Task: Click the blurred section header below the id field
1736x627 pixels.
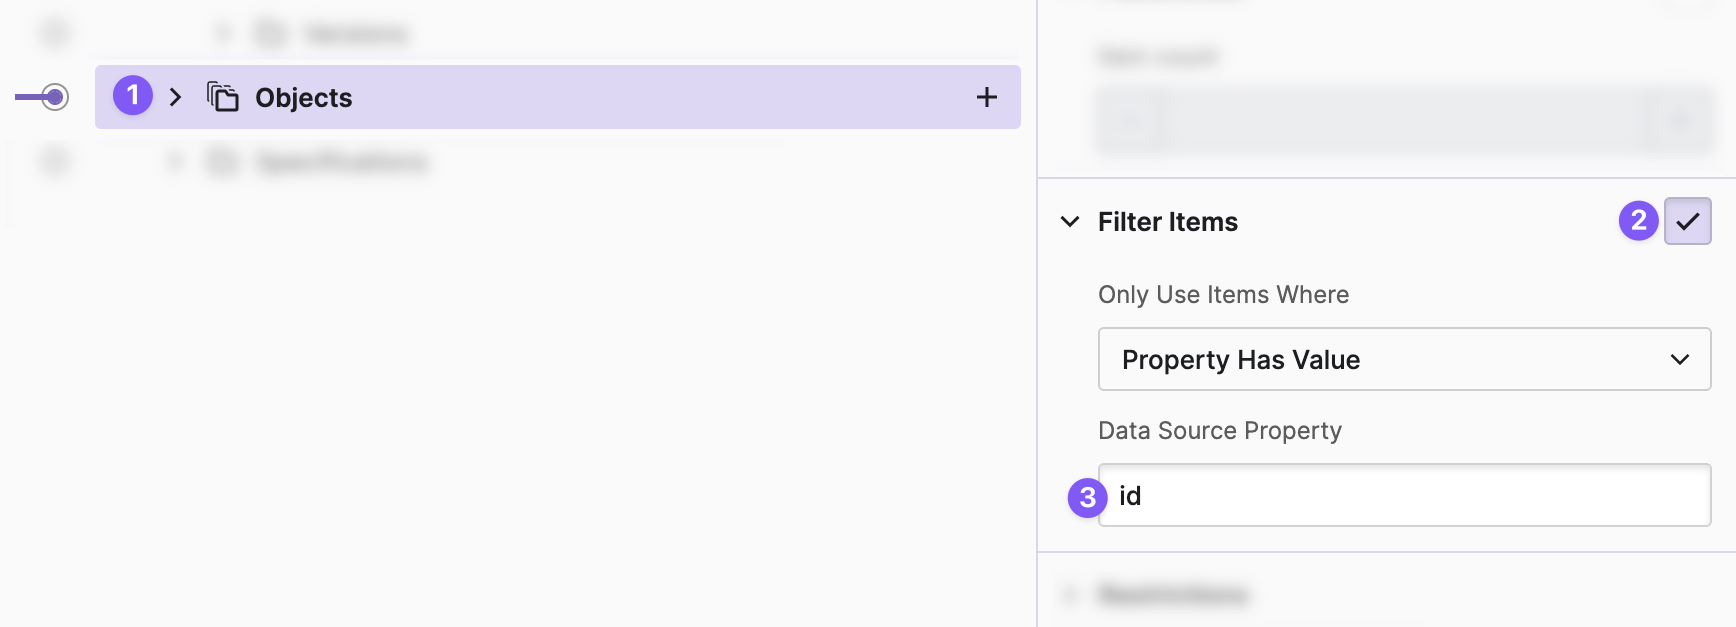Action: (1172, 595)
